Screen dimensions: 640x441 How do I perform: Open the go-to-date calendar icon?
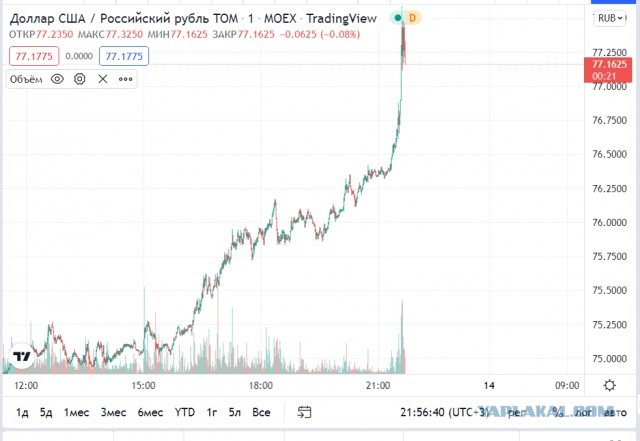(304, 412)
